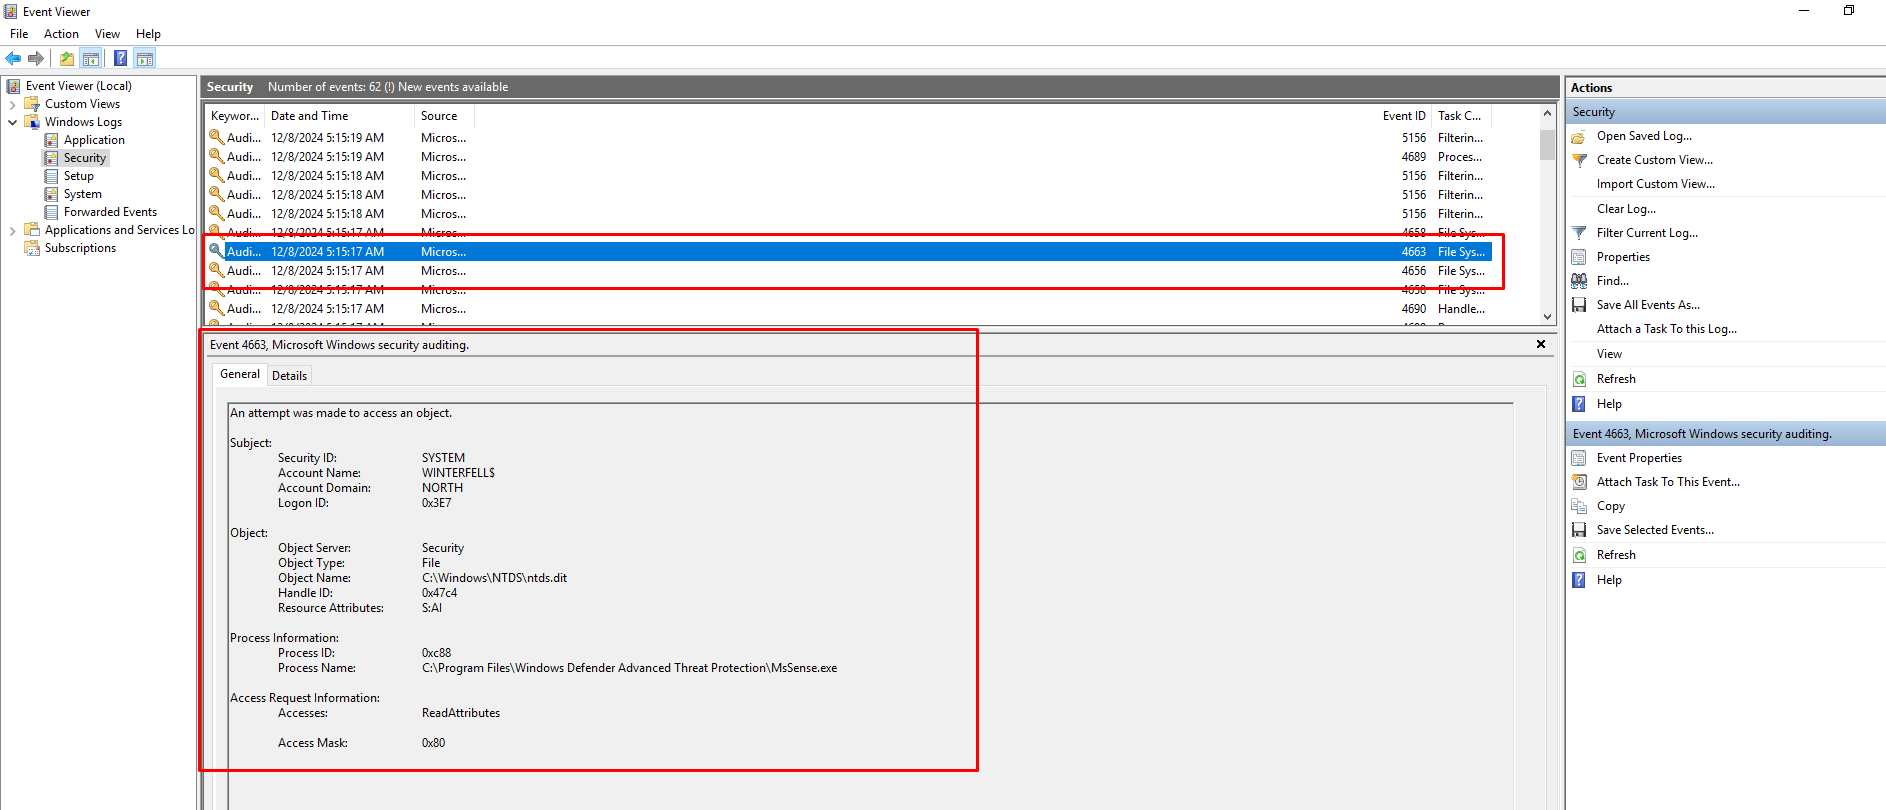Image resolution: width=1886 pixels, height=810 pixels.
Task: Click the Forwarded Events log icon
Action: click(51, 212)
